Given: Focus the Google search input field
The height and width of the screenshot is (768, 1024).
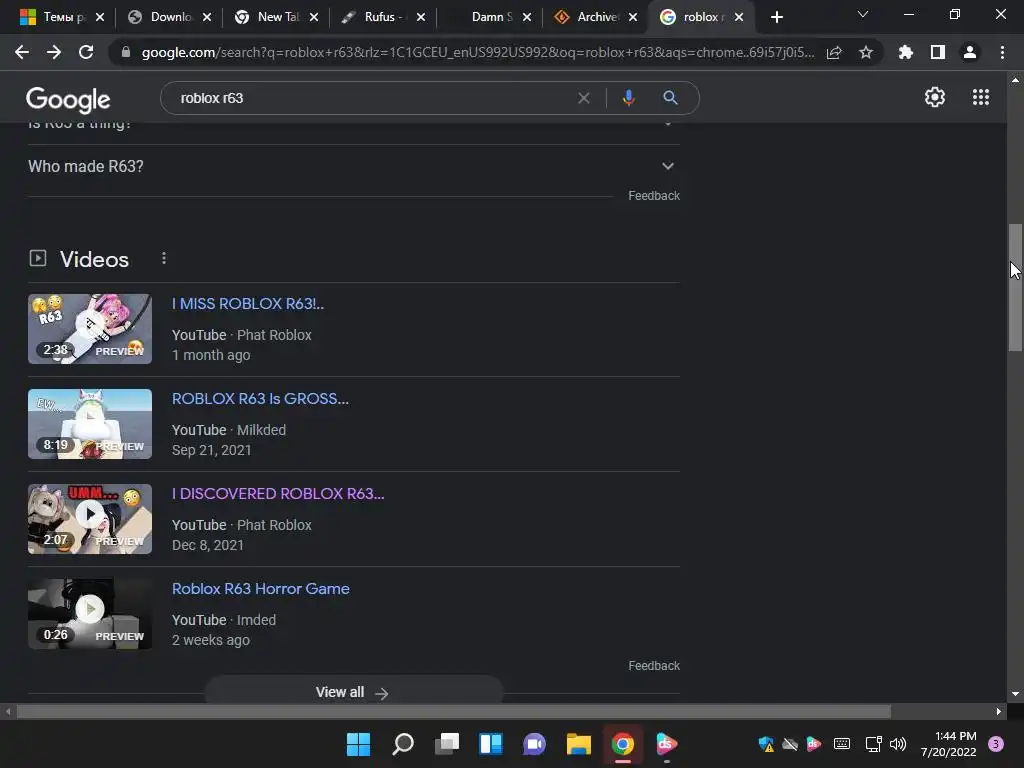Looking at the screenshot, I should coord(372,98).
